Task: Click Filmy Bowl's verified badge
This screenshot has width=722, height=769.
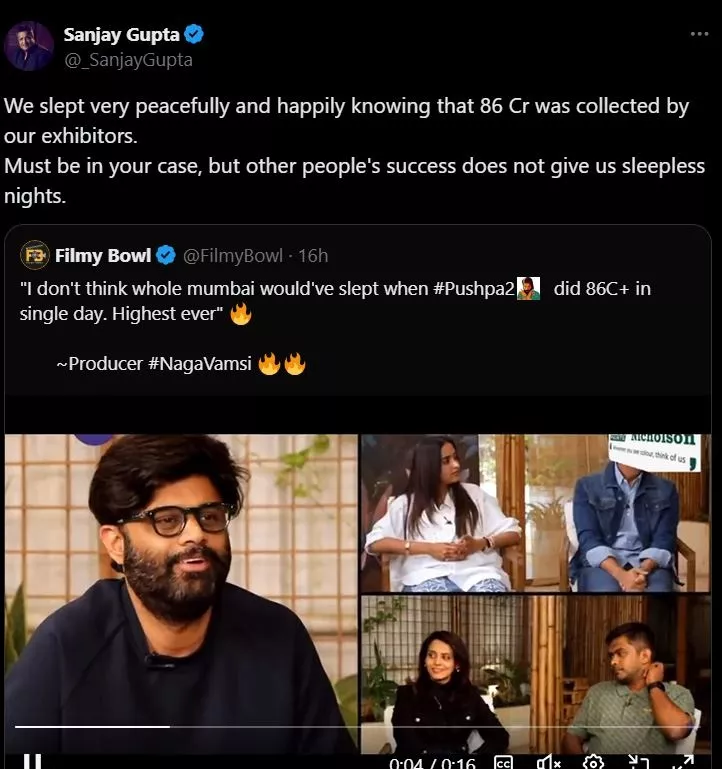Action: click(166, 256)
